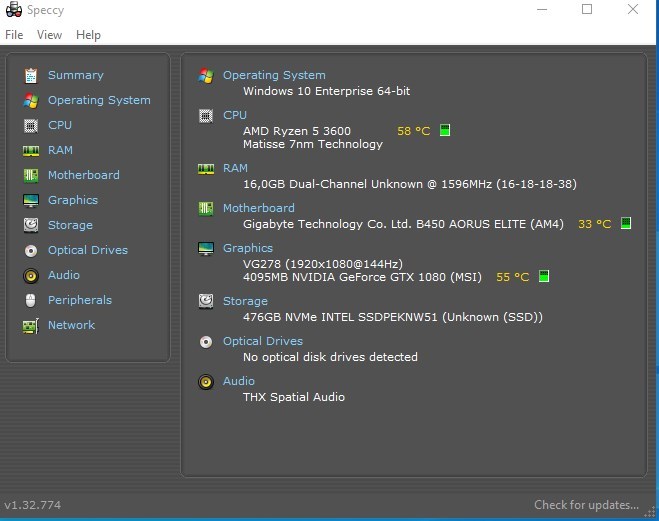The width and height of the screenshot is (659, 521).
Task: Click the RAM module icon in sidebar
Action: [x=31, y=150]
